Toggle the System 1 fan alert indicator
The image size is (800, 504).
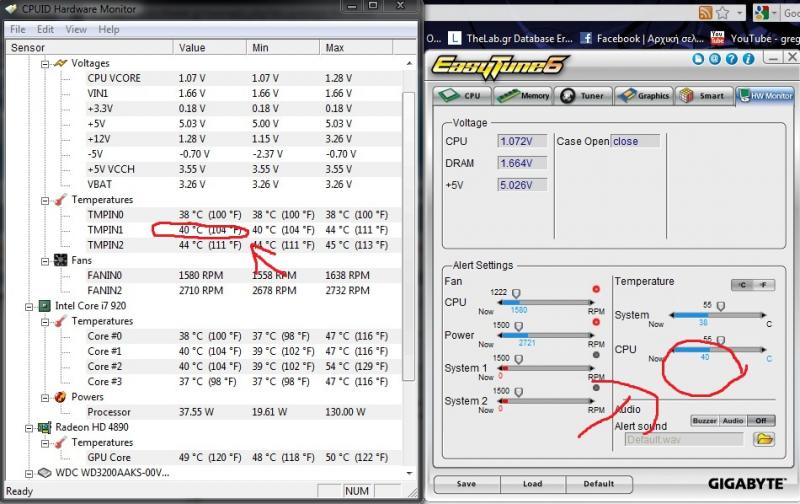tap(596, 355)
